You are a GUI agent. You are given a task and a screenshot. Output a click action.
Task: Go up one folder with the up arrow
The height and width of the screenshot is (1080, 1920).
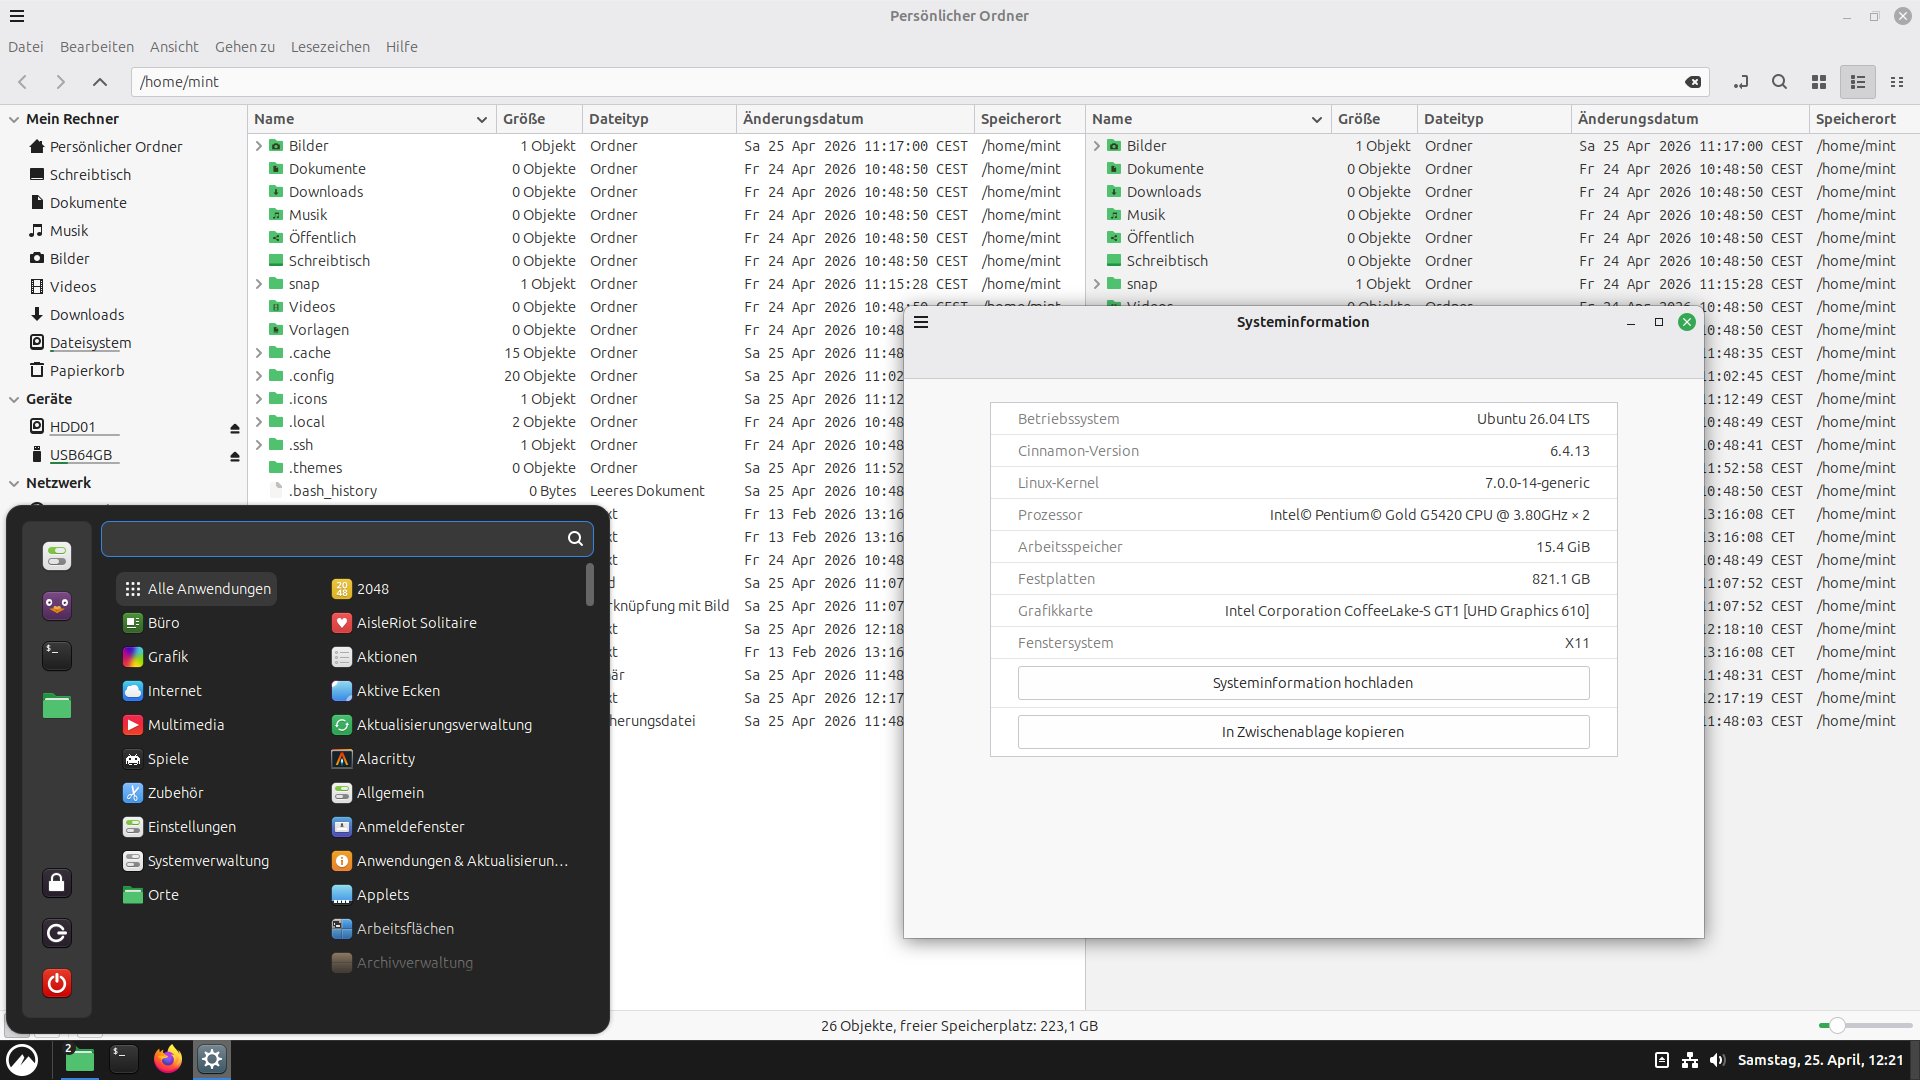tap(100, 82)
